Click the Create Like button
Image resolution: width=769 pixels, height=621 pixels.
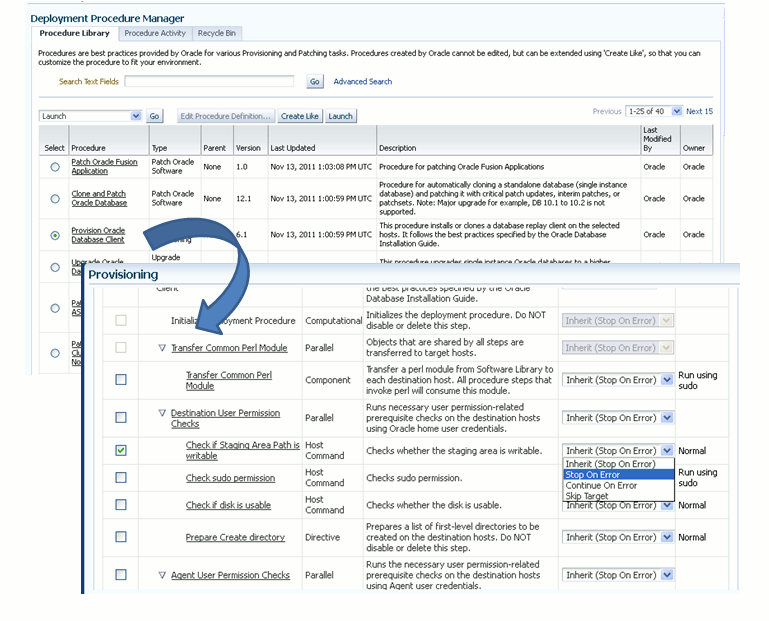(x=300, y=116)
